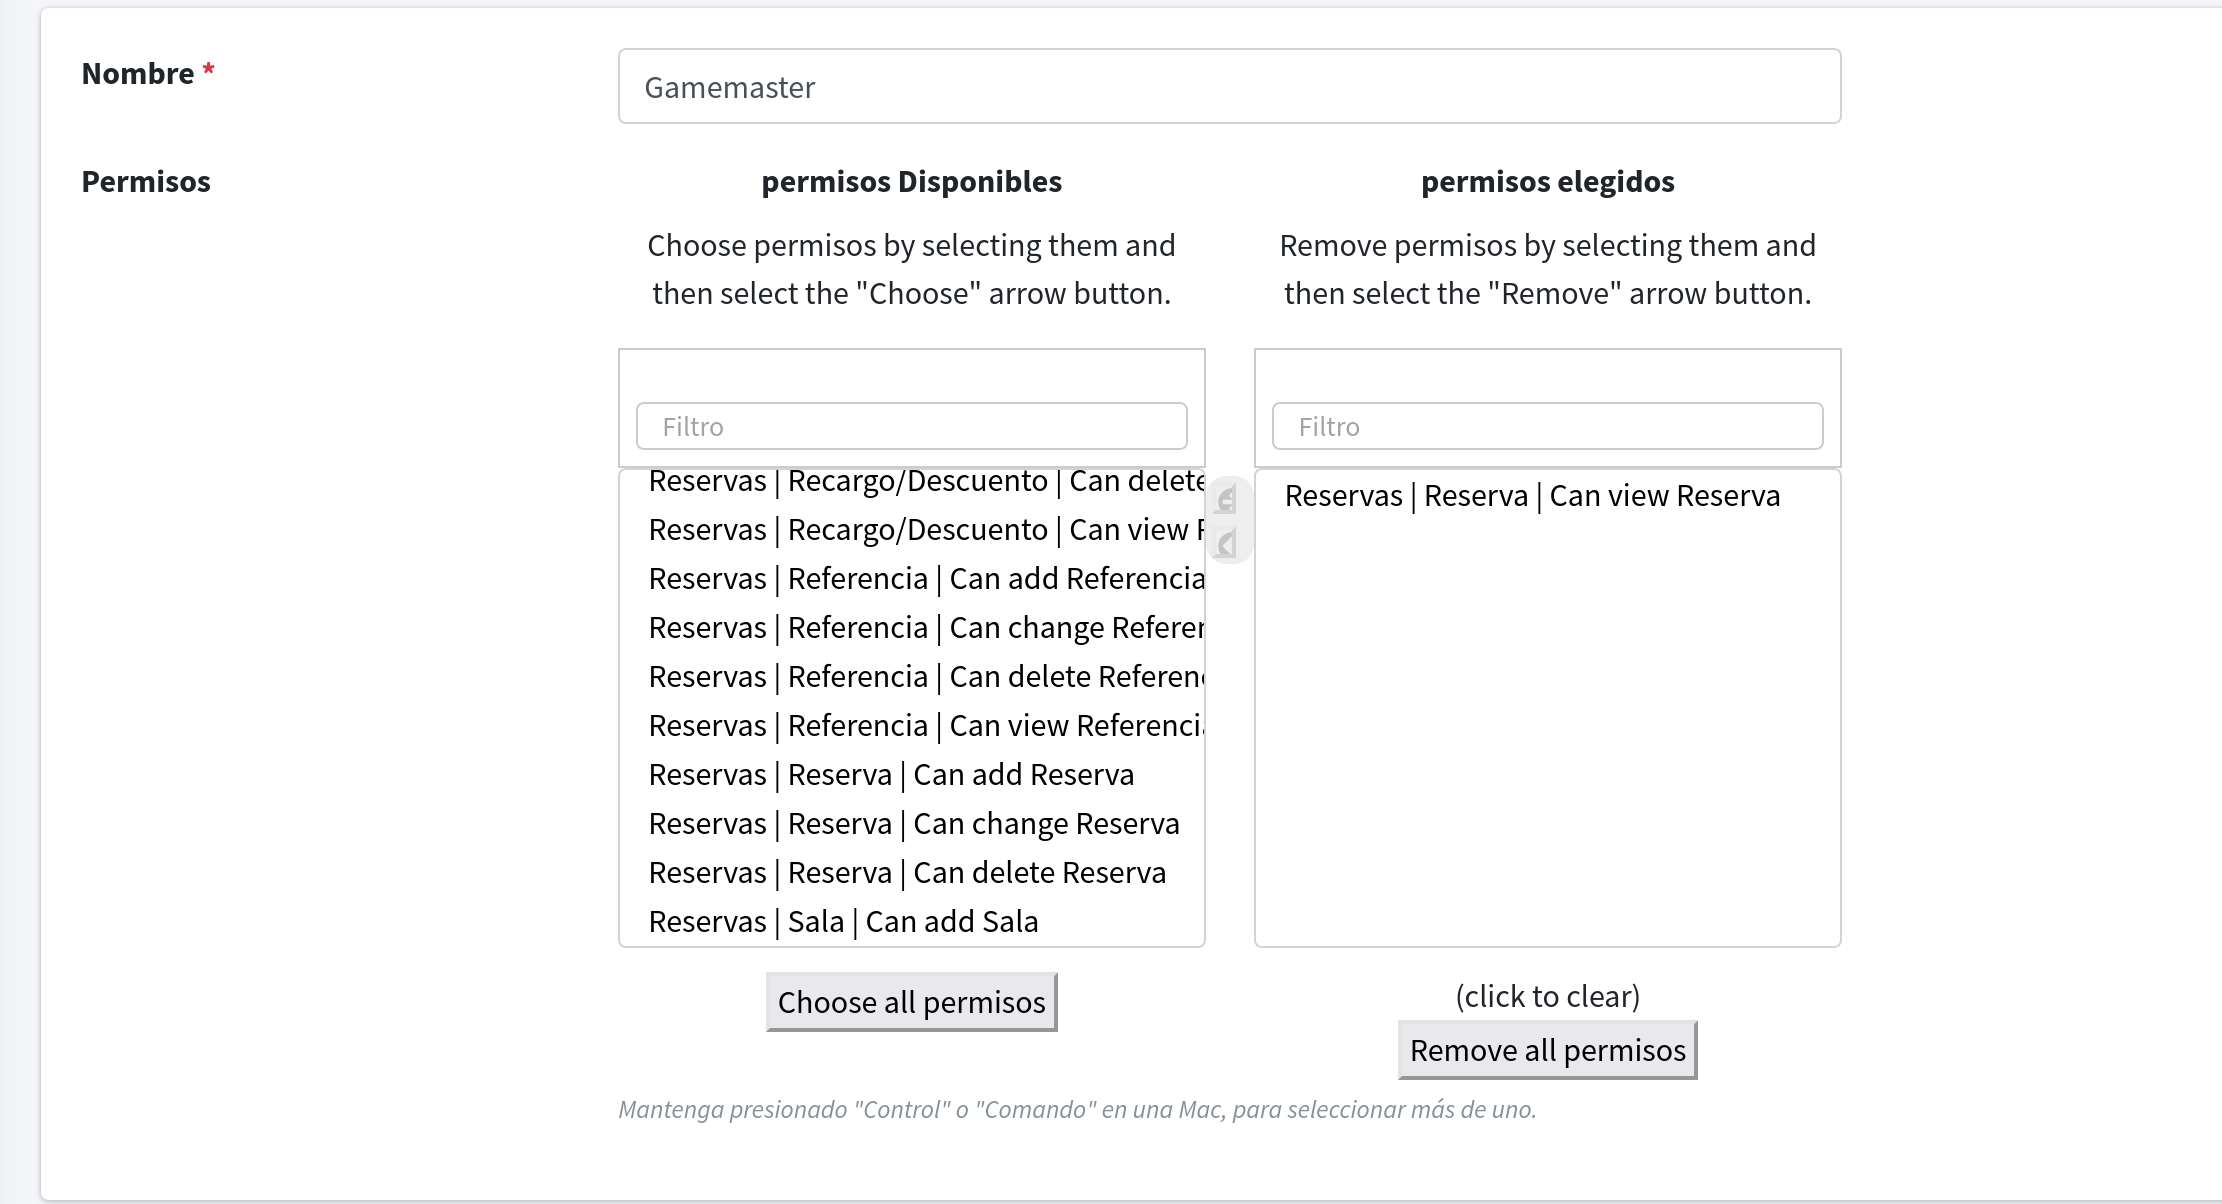This screenshot has width=2222, height=1204.
Task: Select "Reserva | Can change Reserva" permission
Action: click(914, 824)
